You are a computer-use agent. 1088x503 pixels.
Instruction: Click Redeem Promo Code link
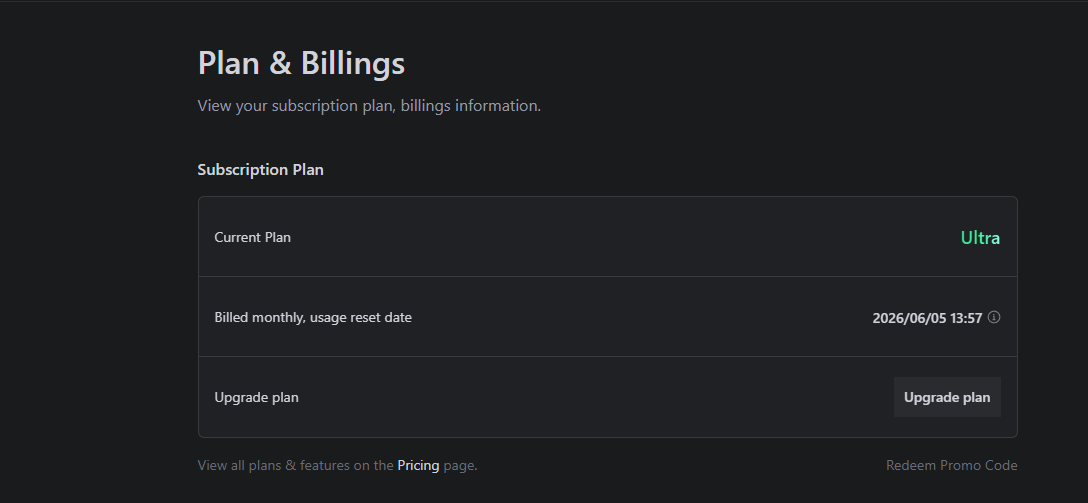pos(951,466)
